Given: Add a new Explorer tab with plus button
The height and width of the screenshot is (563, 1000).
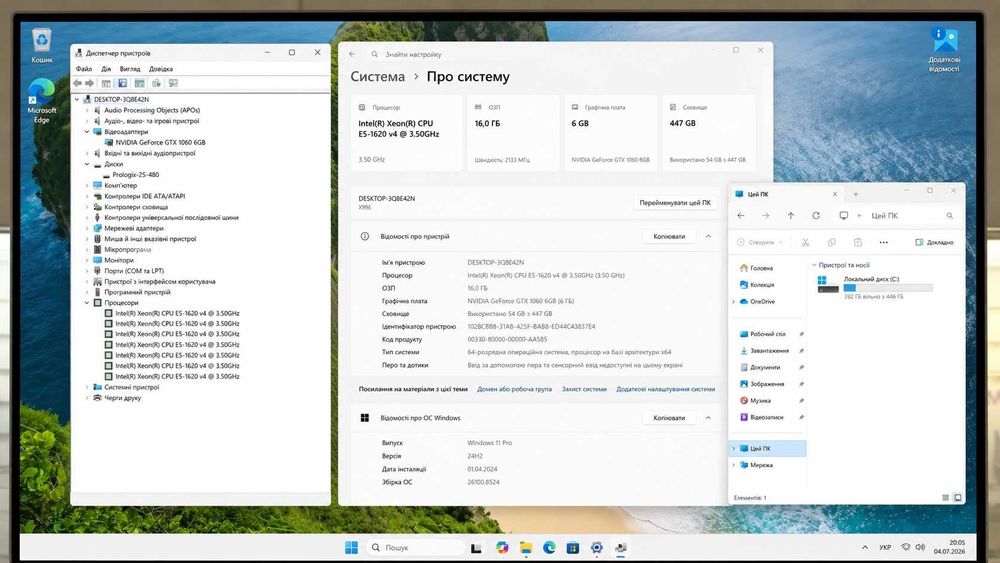Looking at the screenshot, I should (856, 194).
